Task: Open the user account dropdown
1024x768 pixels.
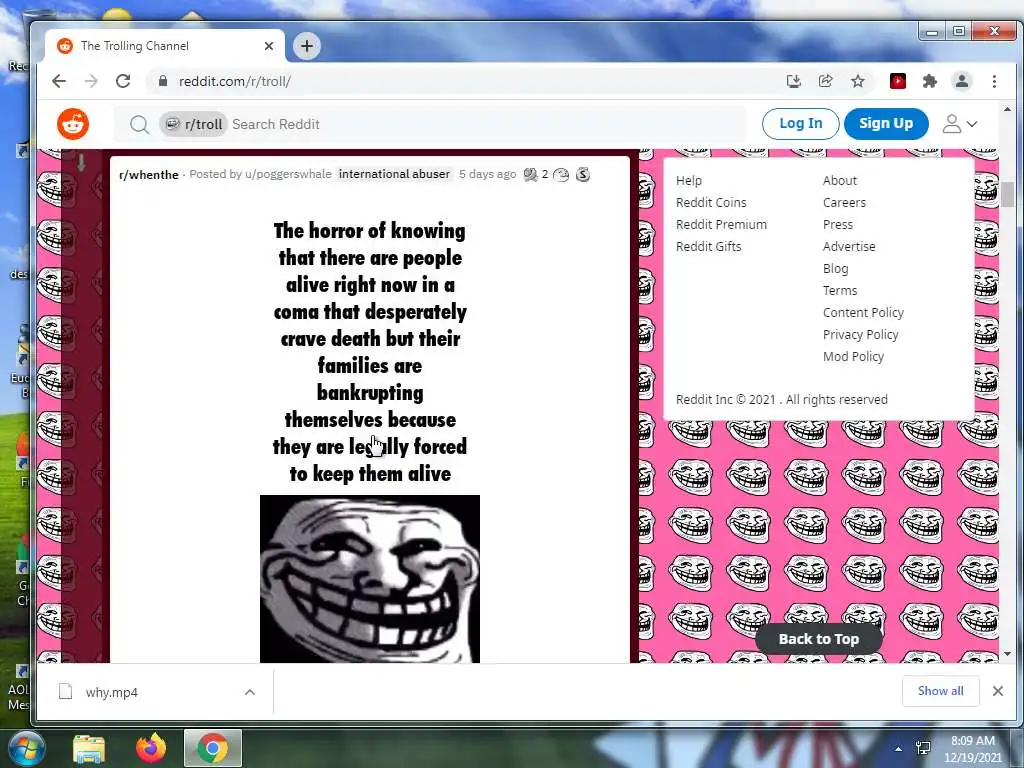Action: click(959, 124)
